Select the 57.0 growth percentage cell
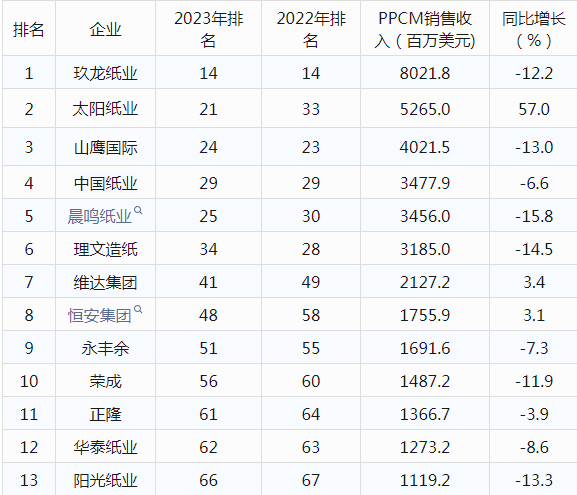Viewport: 577px width, 495px height. 534,109
